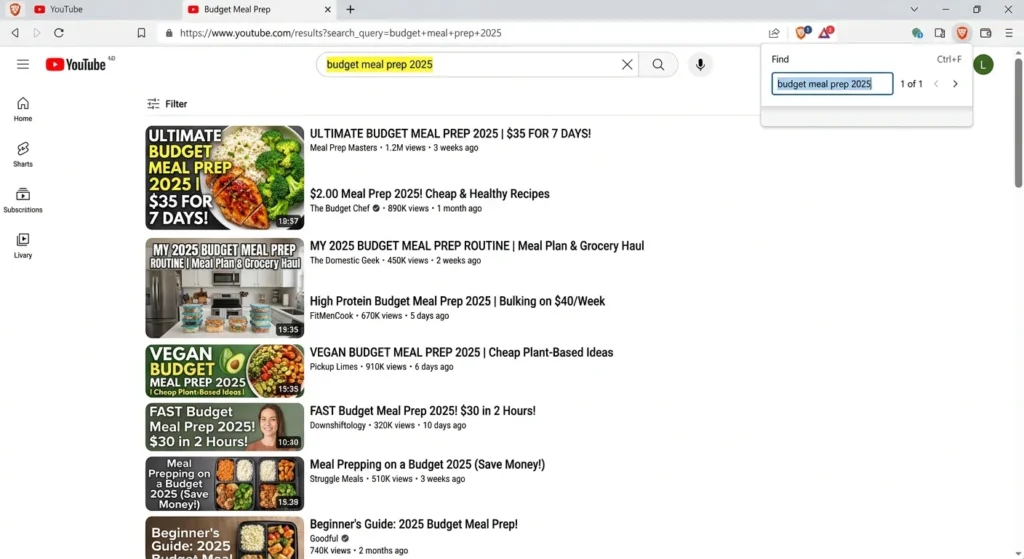Viewport: 1024px width, 559px height.
Task: Click the share page icon in address bar
Action: 774,33
